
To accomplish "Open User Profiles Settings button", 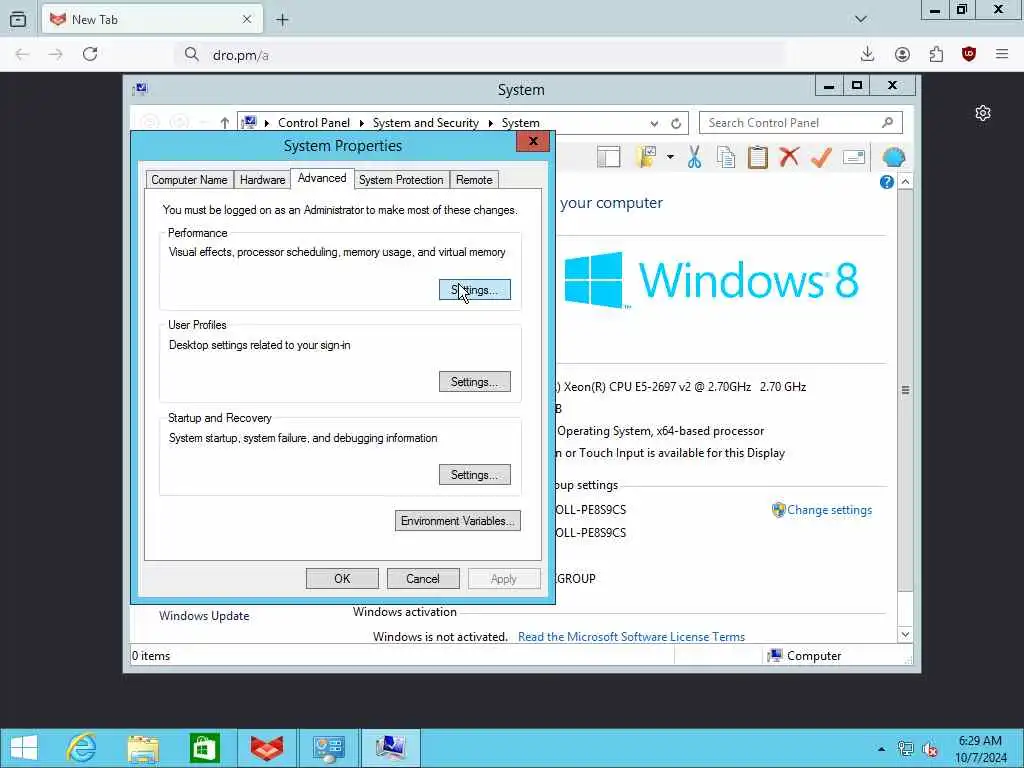I will tap(475, 382).
